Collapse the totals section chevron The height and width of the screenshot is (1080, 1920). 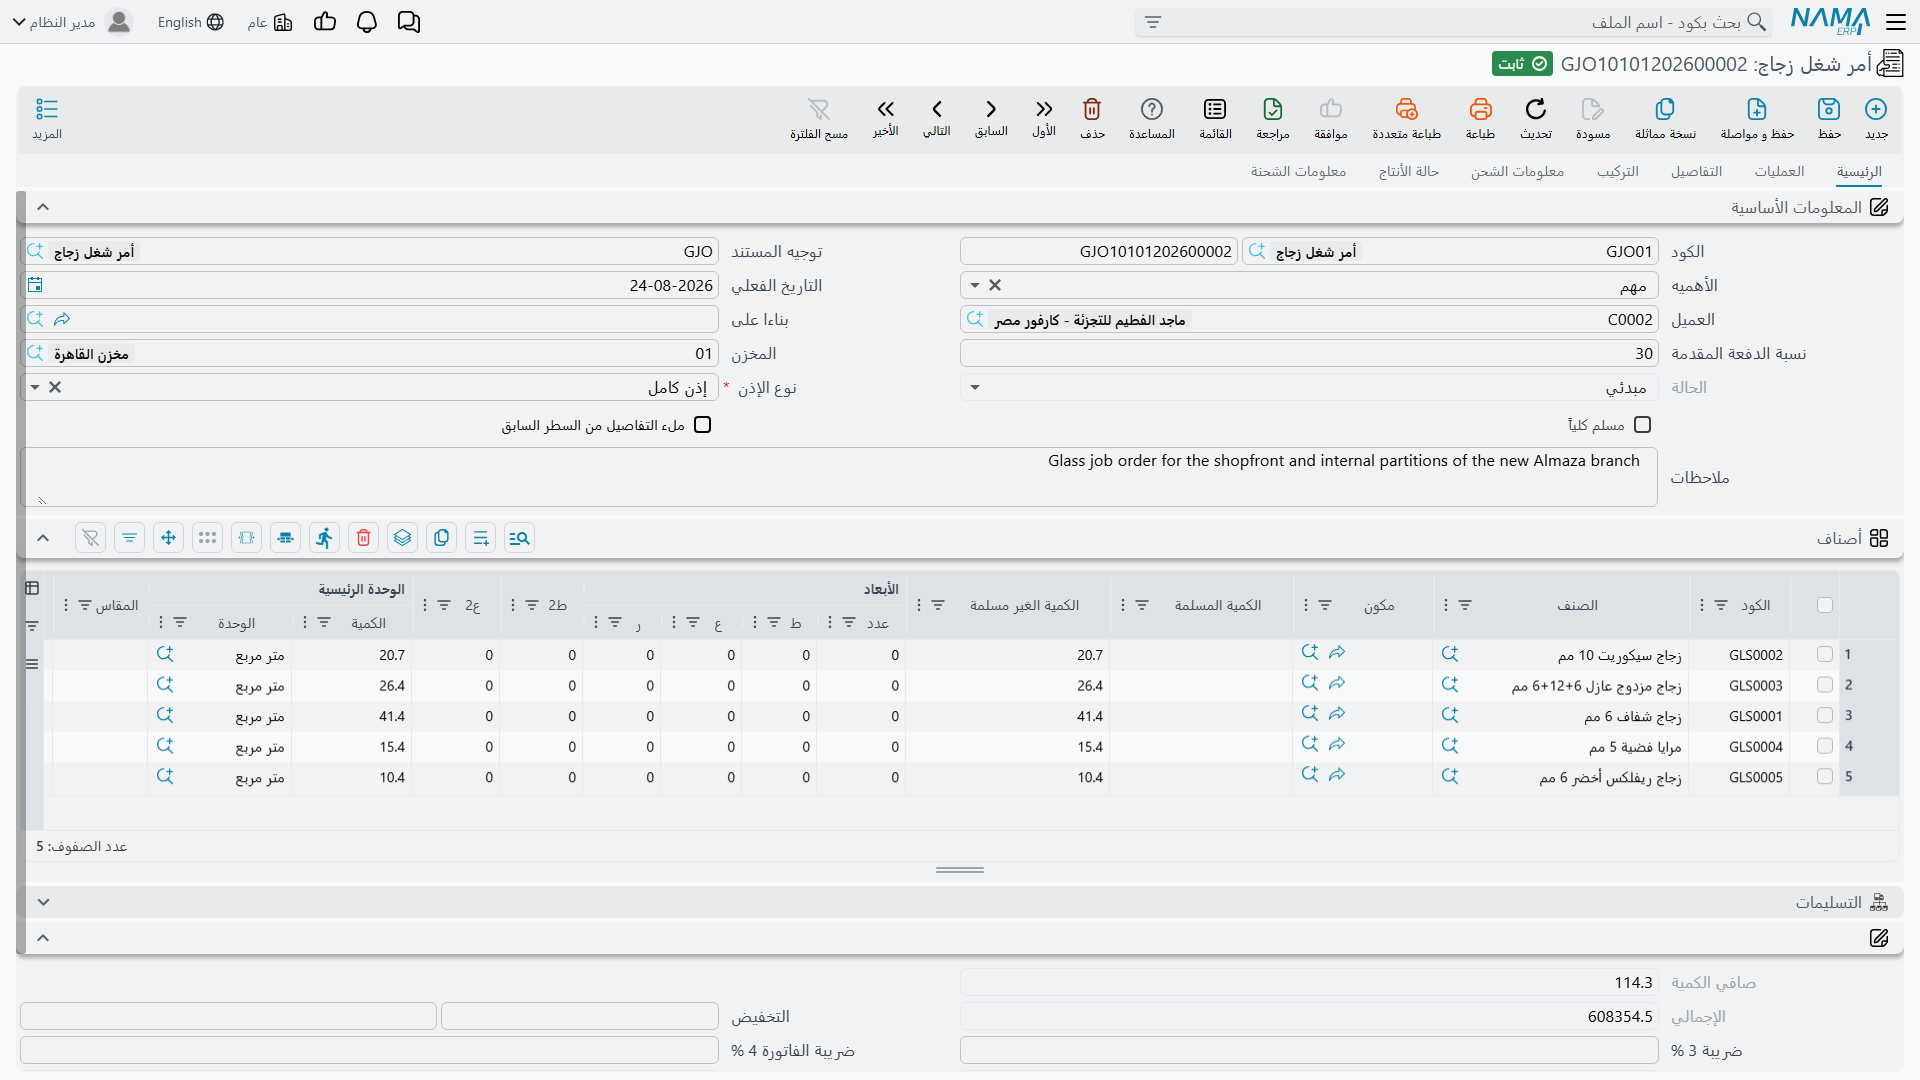pos(43,938)
